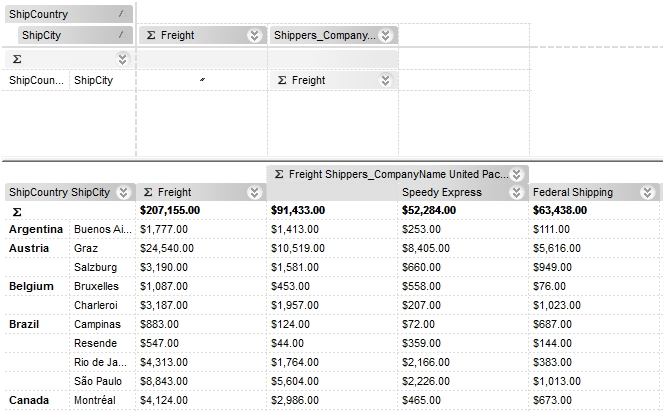663x412 pixels.
Task: Click the sigma icon on Freight field
Action: (x=151, y=35)
